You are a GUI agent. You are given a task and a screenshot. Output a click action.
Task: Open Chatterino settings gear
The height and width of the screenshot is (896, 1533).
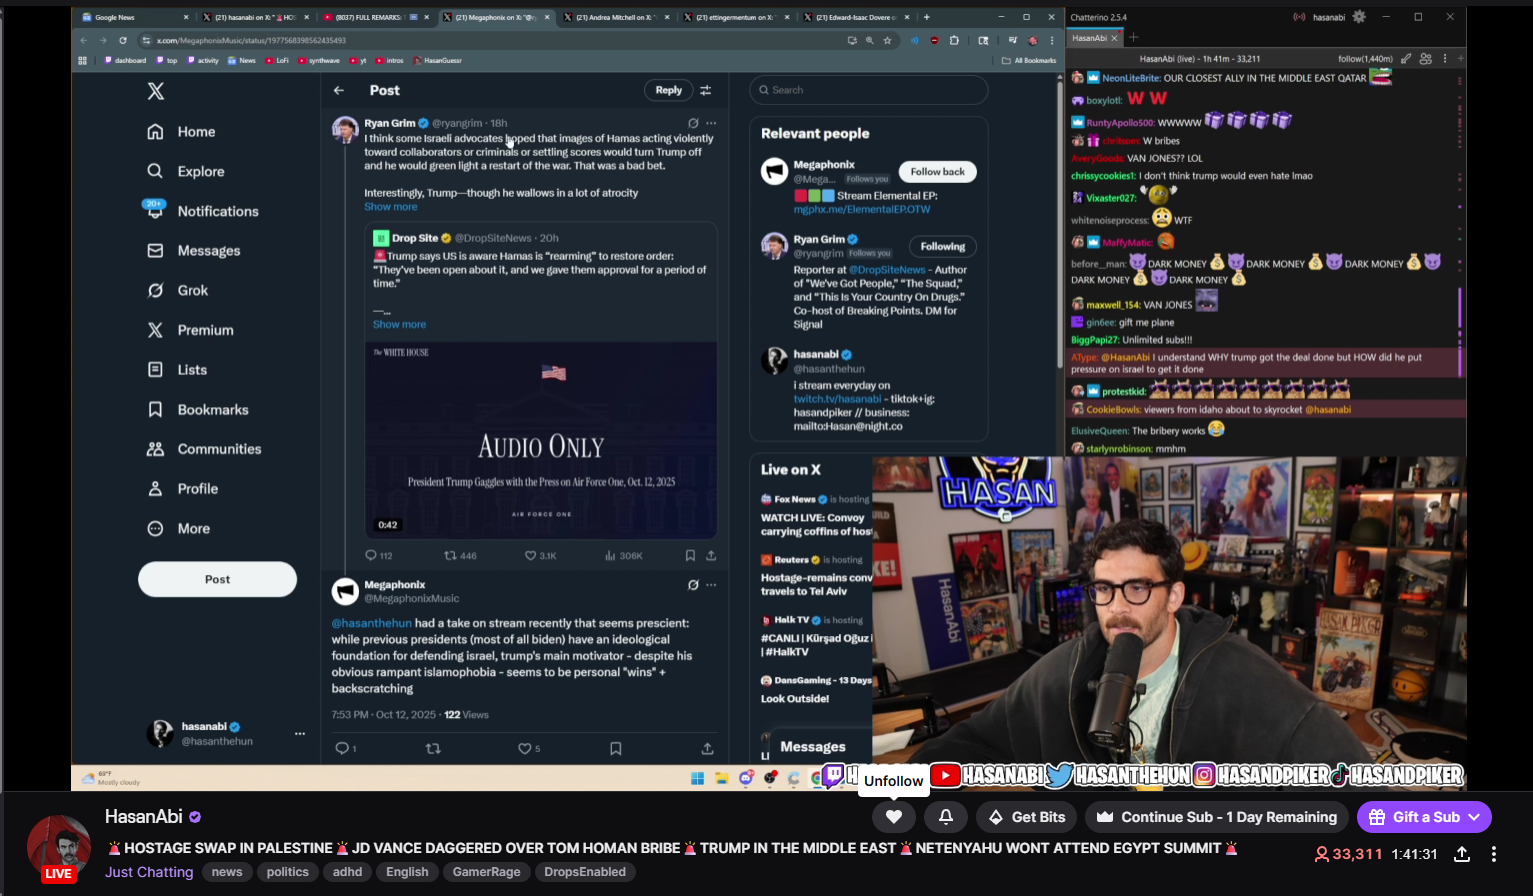click(x=1359, y=17)
